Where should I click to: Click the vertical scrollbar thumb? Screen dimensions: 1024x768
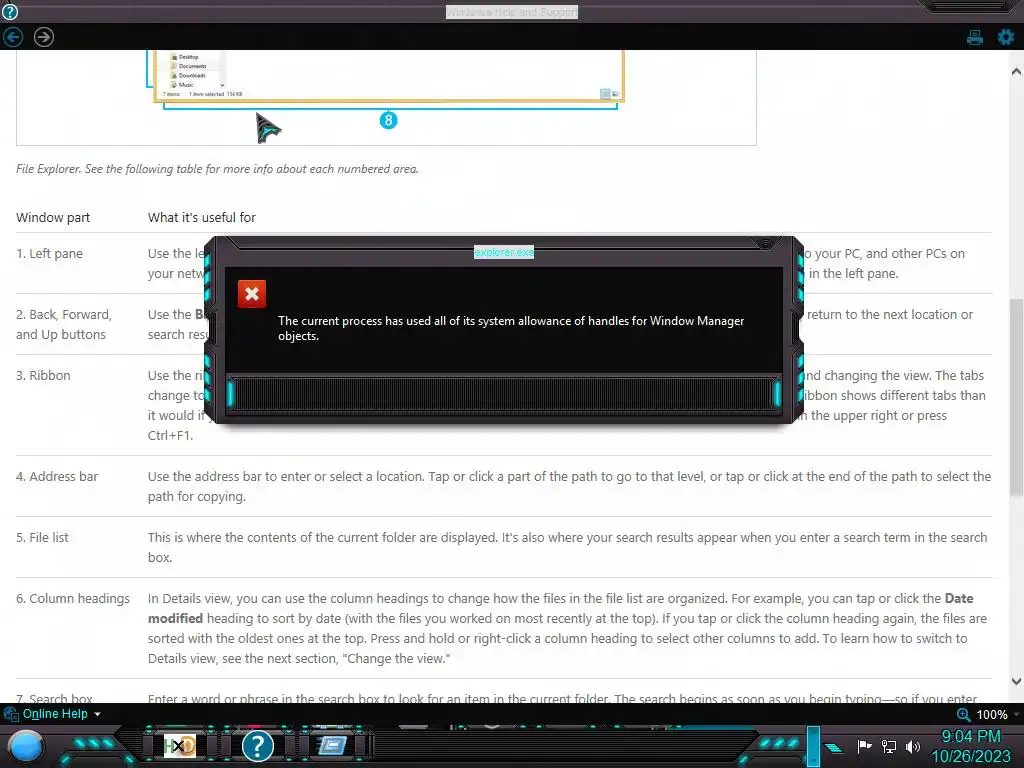[x=1016, y=397]
